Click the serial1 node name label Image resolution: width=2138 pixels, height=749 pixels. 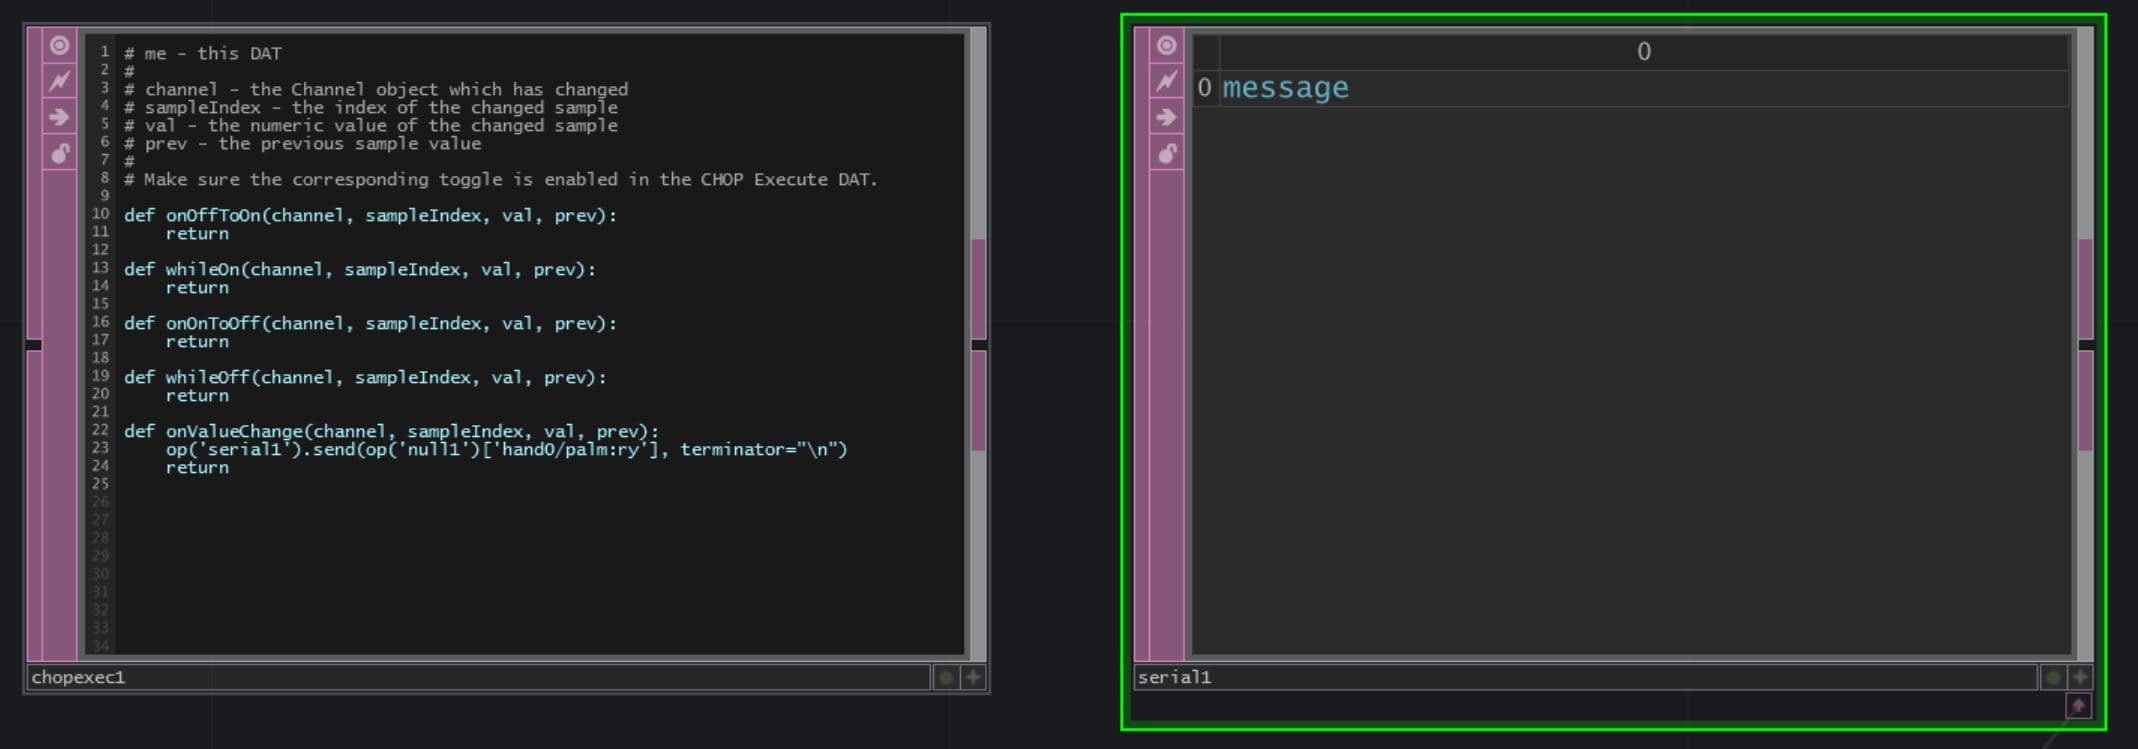click(x=1174, y=678)
